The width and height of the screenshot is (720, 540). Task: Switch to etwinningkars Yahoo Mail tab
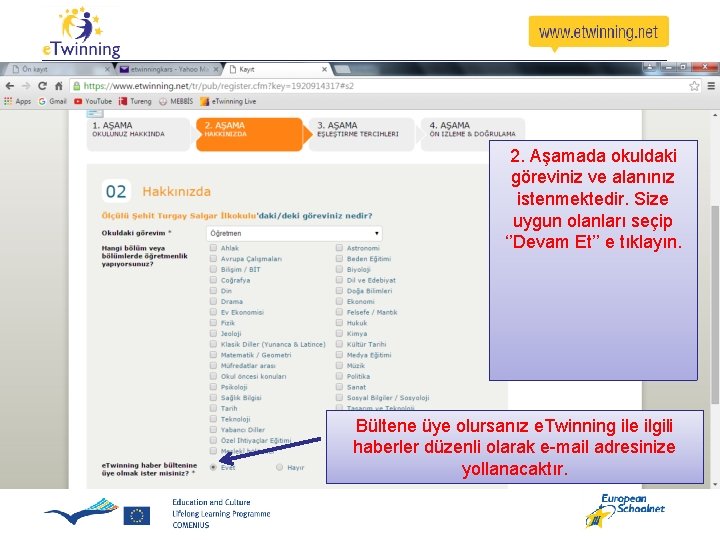[x=168, y=69]
